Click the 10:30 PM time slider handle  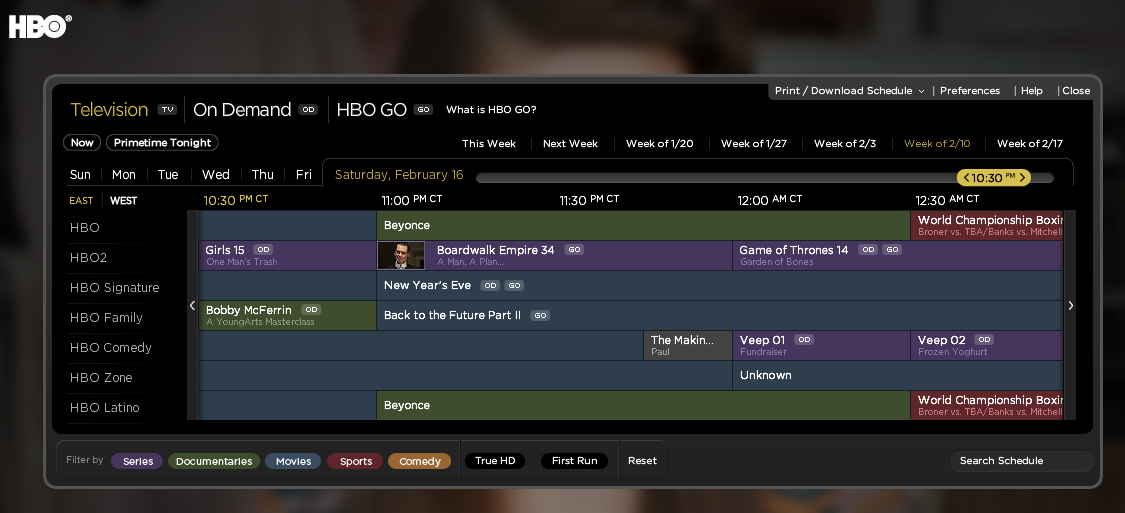point(994,178)
